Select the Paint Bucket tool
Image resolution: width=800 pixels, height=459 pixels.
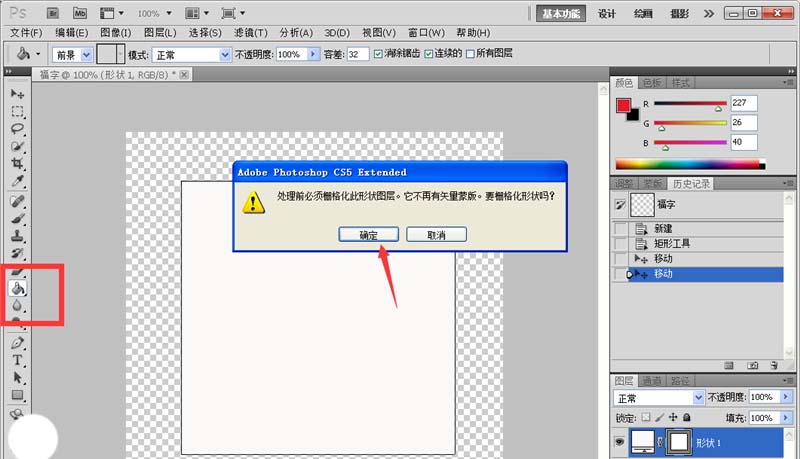(17, 289)
